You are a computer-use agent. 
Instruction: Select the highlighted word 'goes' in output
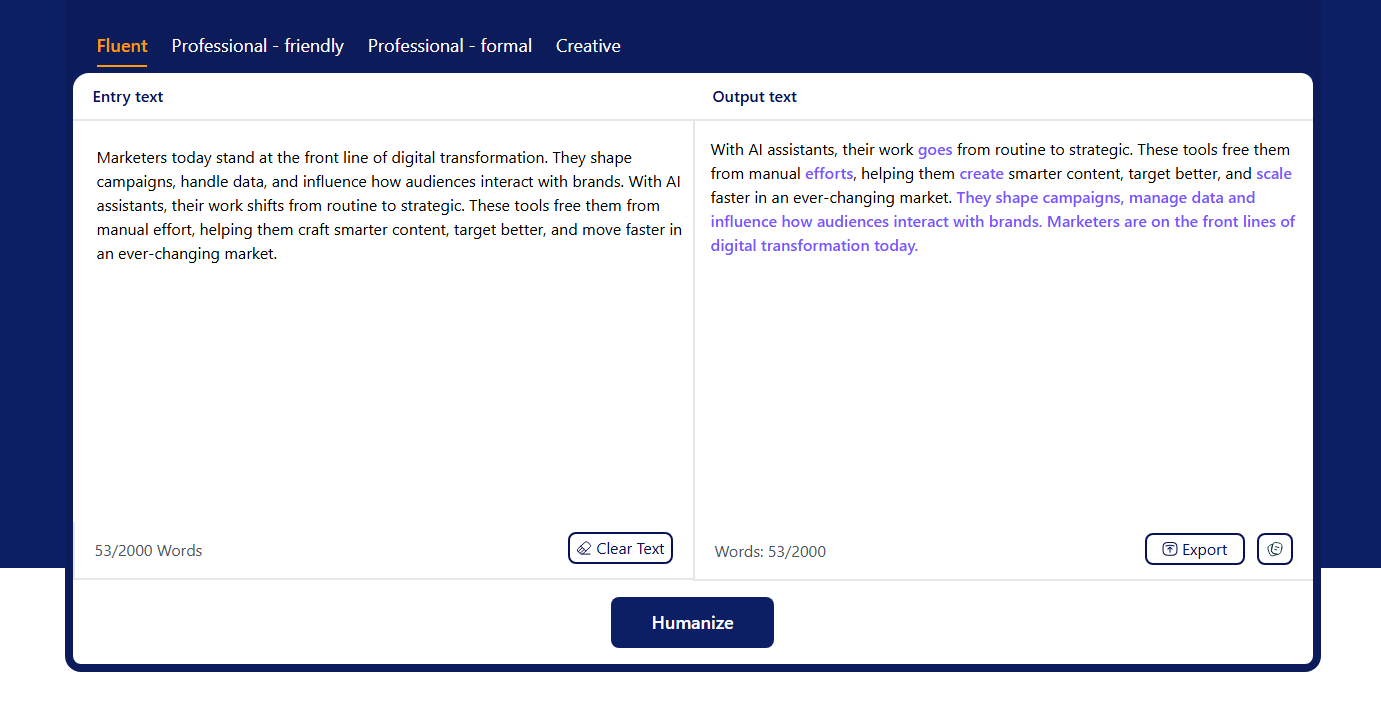coord(934,149)
